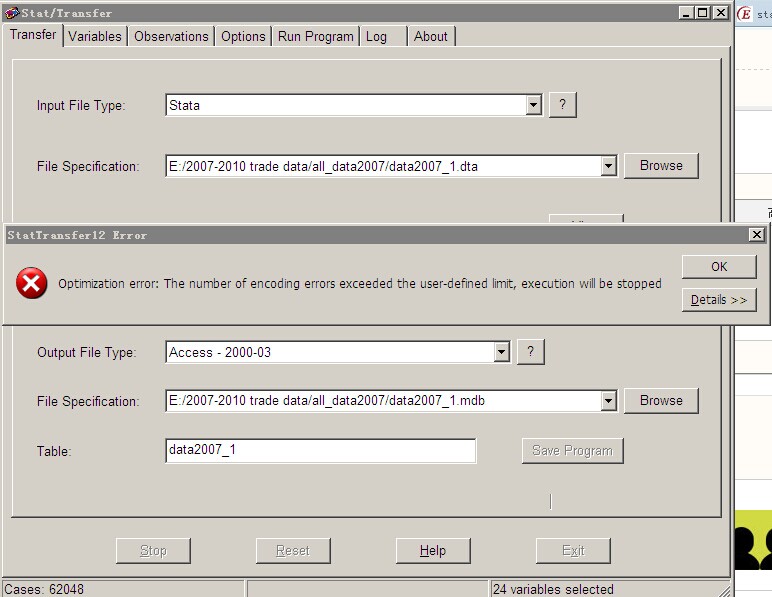Click the Save Program button
This screenshot has height=597, width=772.
click(x=573, y=451)
